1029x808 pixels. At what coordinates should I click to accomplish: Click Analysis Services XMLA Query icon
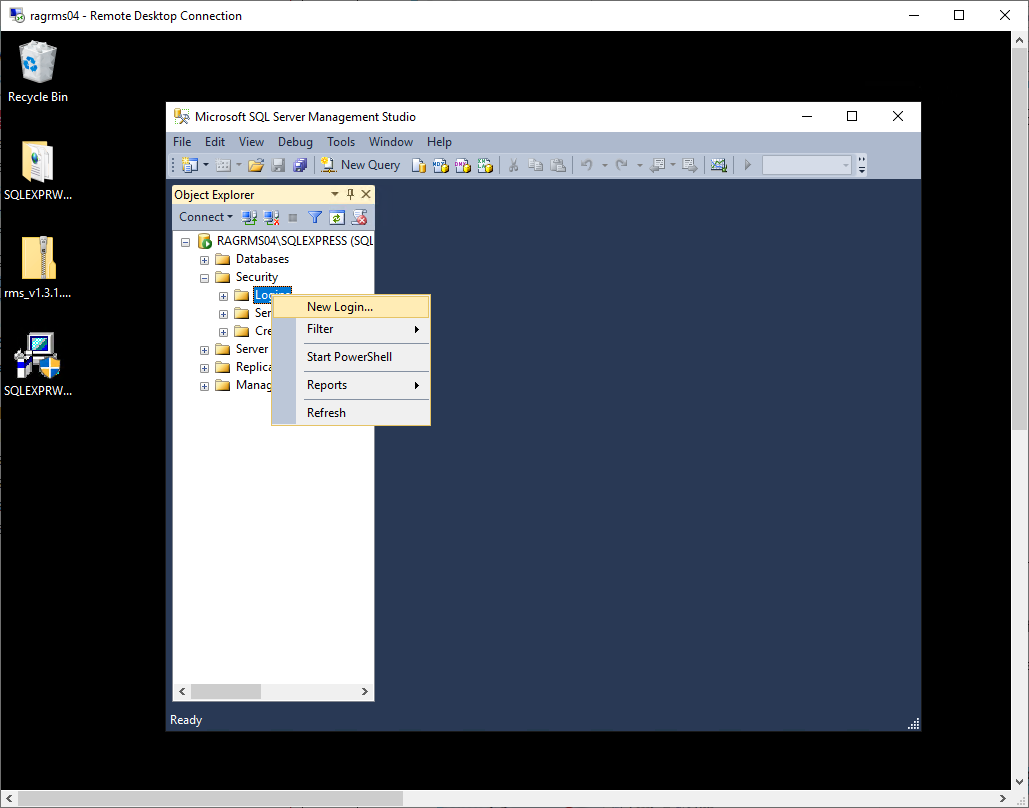[485, 165]
